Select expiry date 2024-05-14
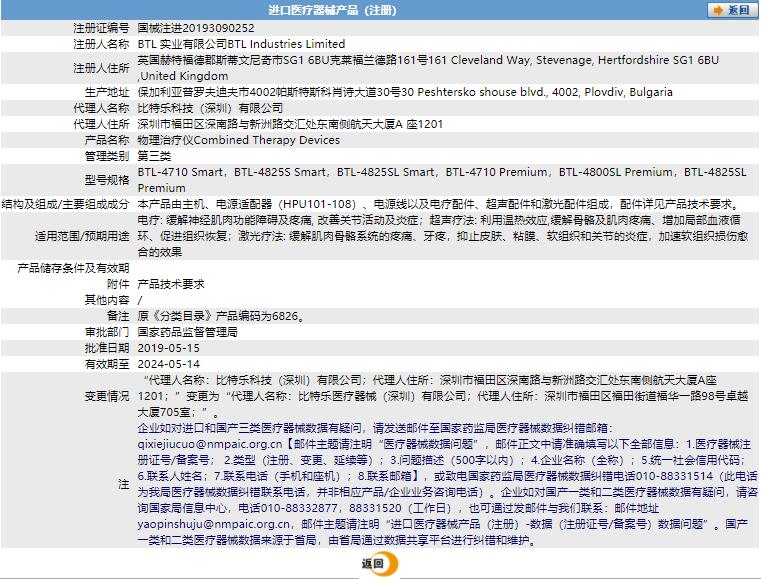The height and width of the screenshot is (579, 761). [168, 364]
